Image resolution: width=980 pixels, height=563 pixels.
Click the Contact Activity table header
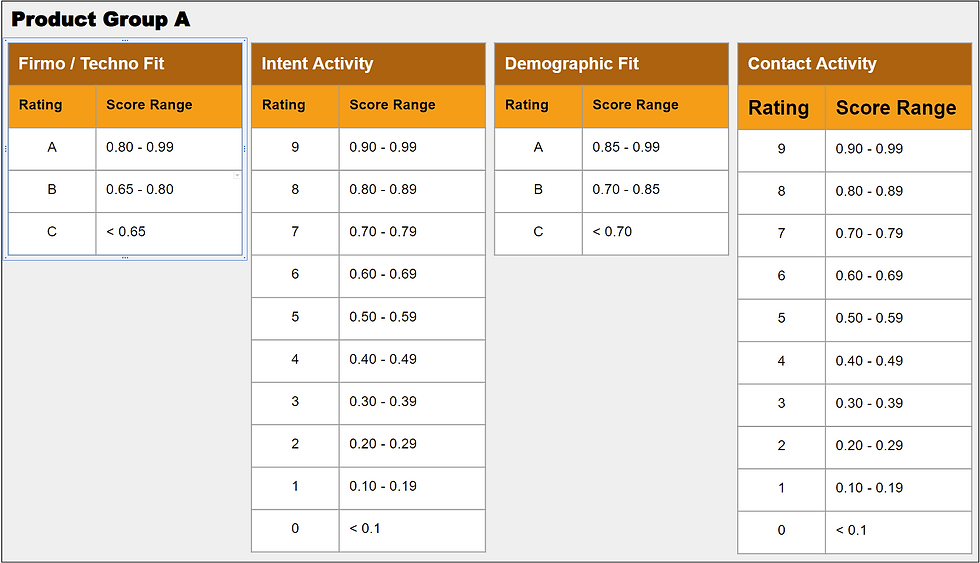click(x=854, y=64)
